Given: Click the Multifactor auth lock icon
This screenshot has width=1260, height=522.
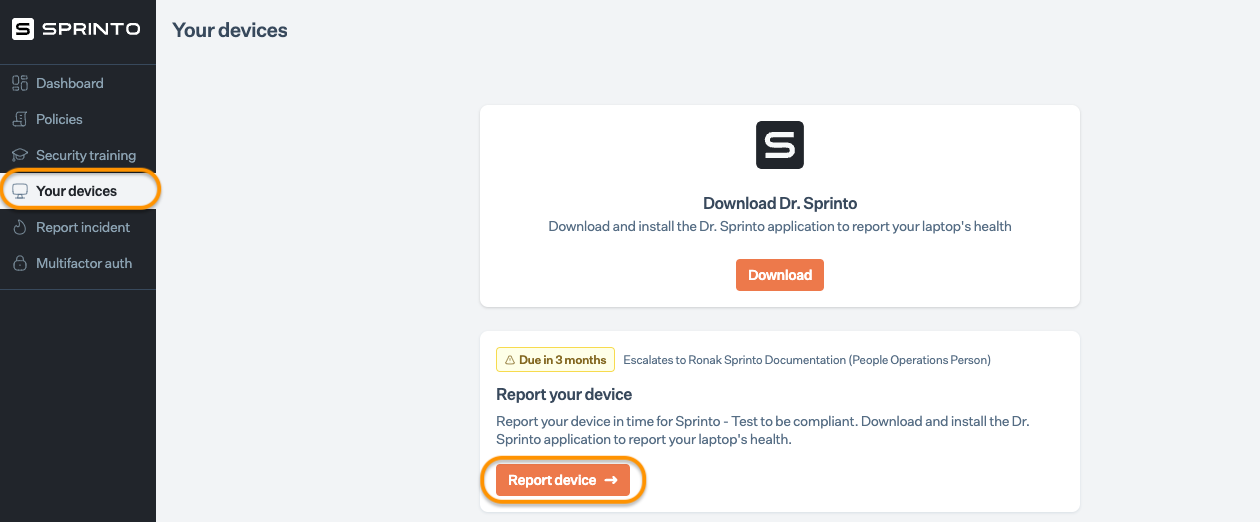Looking at the screenshot, I should 19,263.
